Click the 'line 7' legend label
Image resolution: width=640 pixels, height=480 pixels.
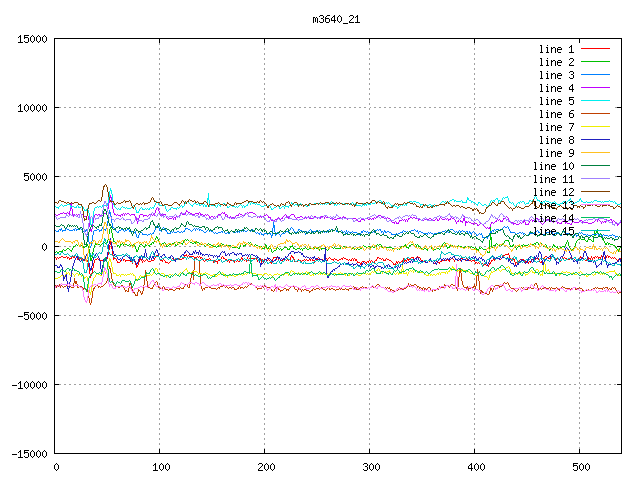(x=556, y=127)
